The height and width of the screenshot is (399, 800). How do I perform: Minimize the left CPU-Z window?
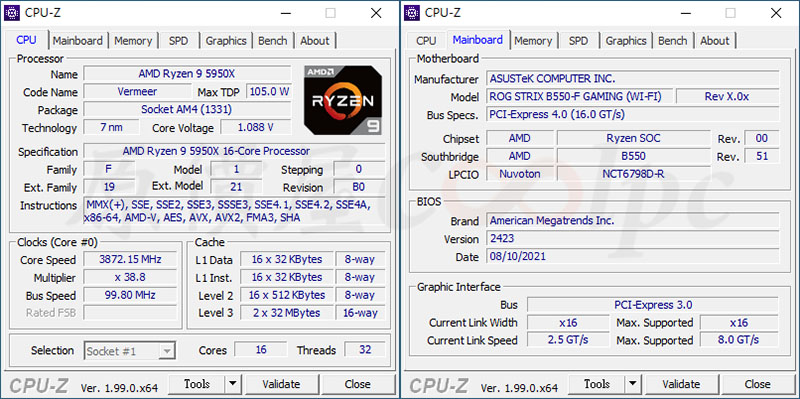click(285, 13)
